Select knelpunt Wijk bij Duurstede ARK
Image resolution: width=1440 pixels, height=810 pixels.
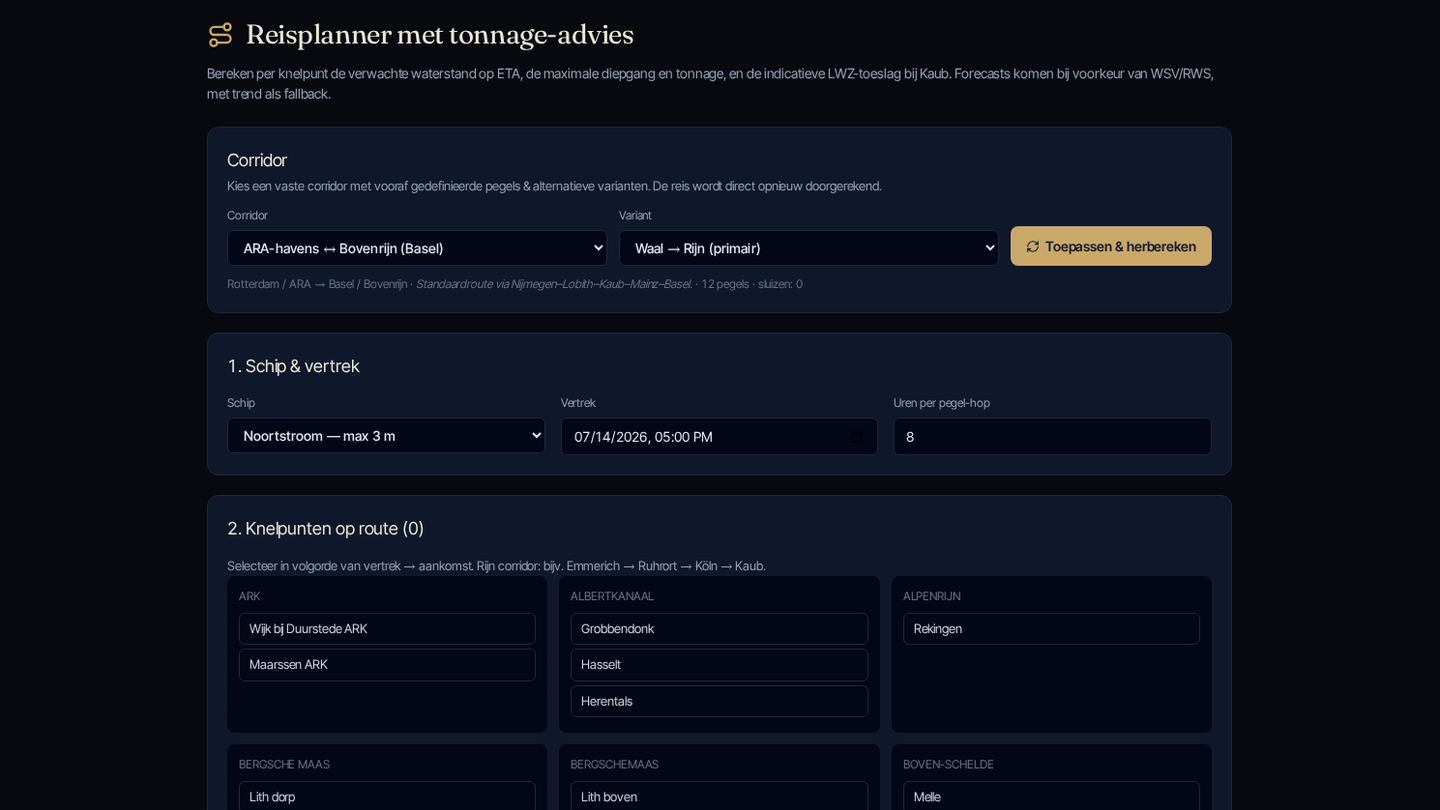[387, 629]
